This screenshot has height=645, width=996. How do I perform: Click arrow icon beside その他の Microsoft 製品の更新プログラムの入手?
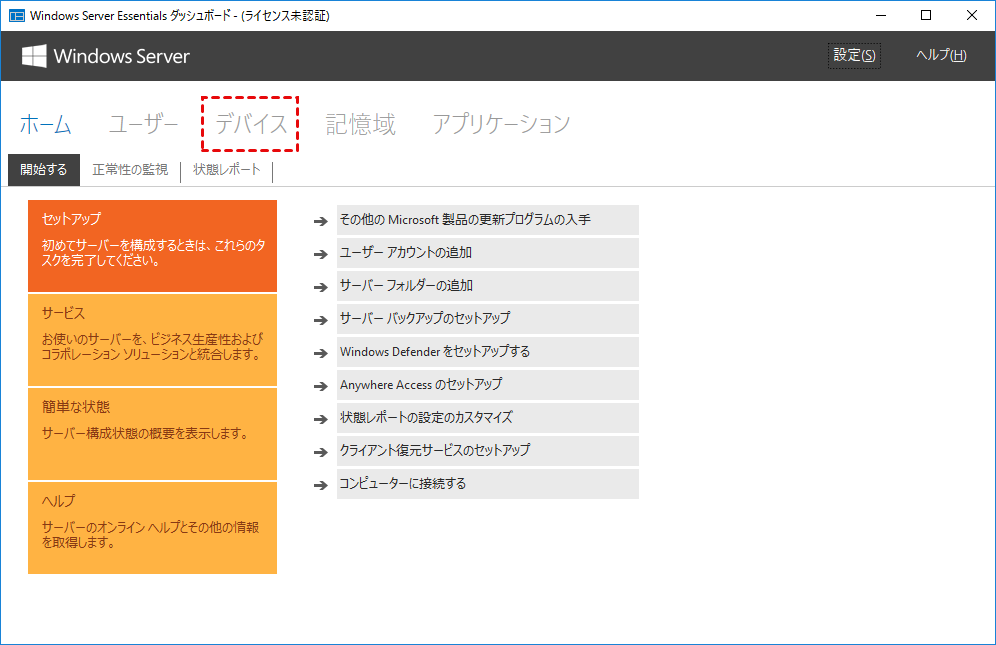click(321, 221)
